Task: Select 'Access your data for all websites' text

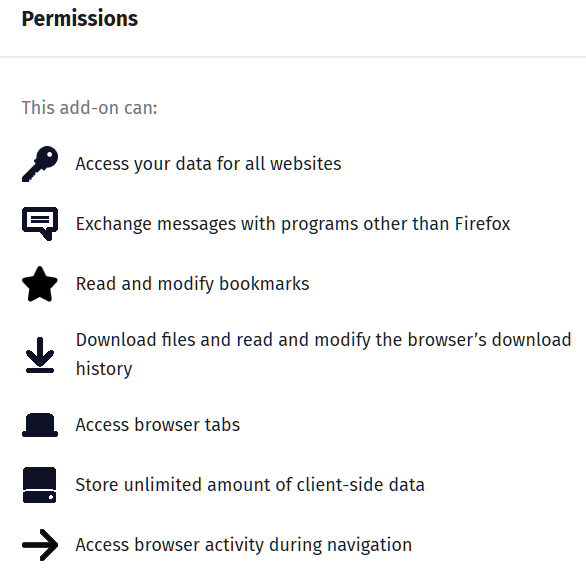Action: [209, 164]
